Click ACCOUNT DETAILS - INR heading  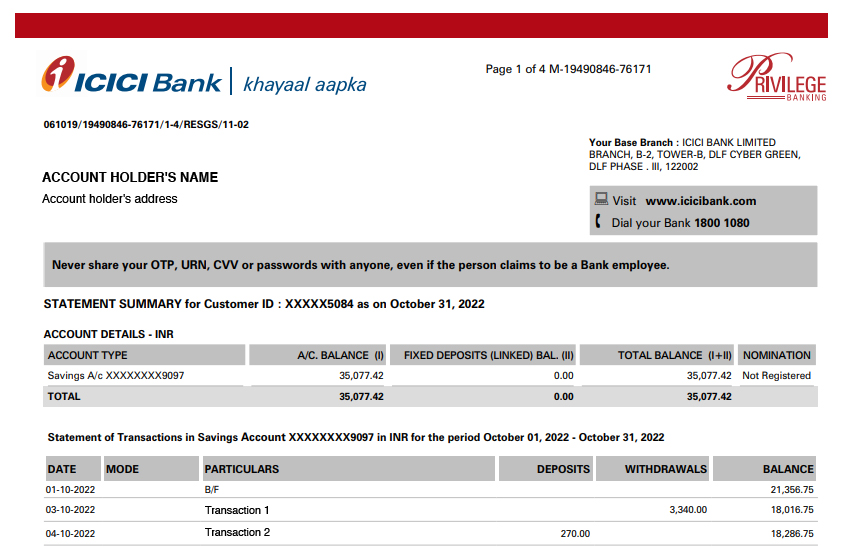tap(108, 334)
